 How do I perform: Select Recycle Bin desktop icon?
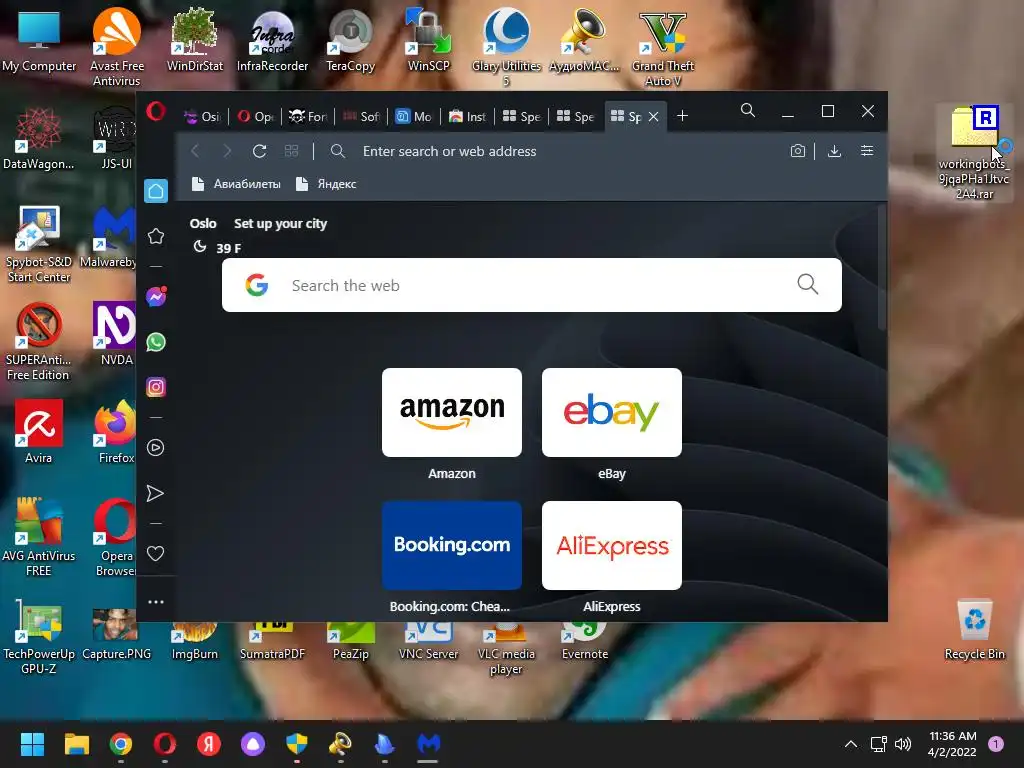pyautogui.click(x=974, y=630)
